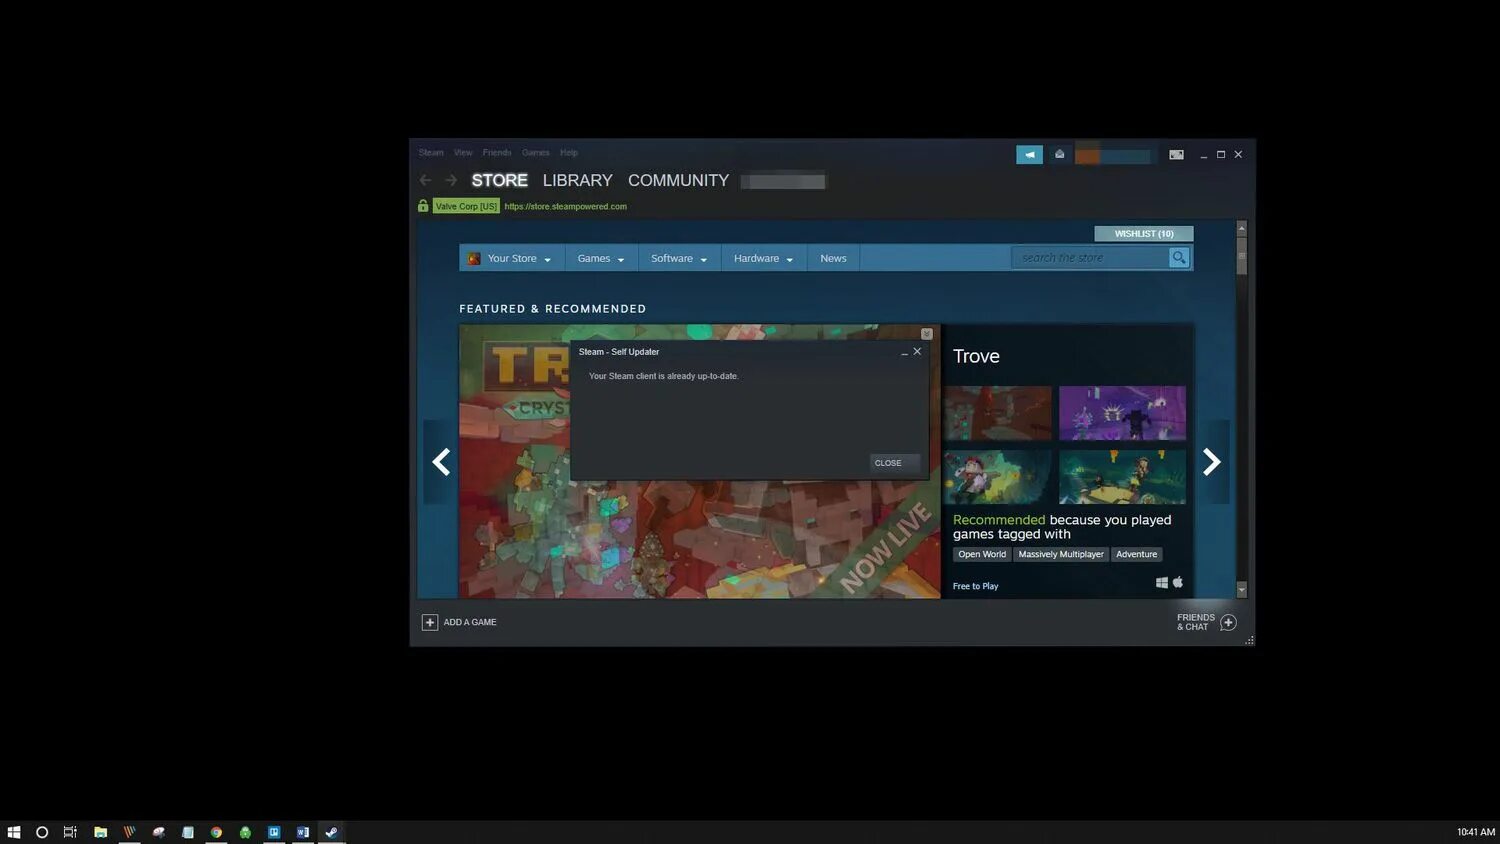Screen dimensions: 1500x844
Task: Open the Games menu in menu bar
Action: pos(536,153)
